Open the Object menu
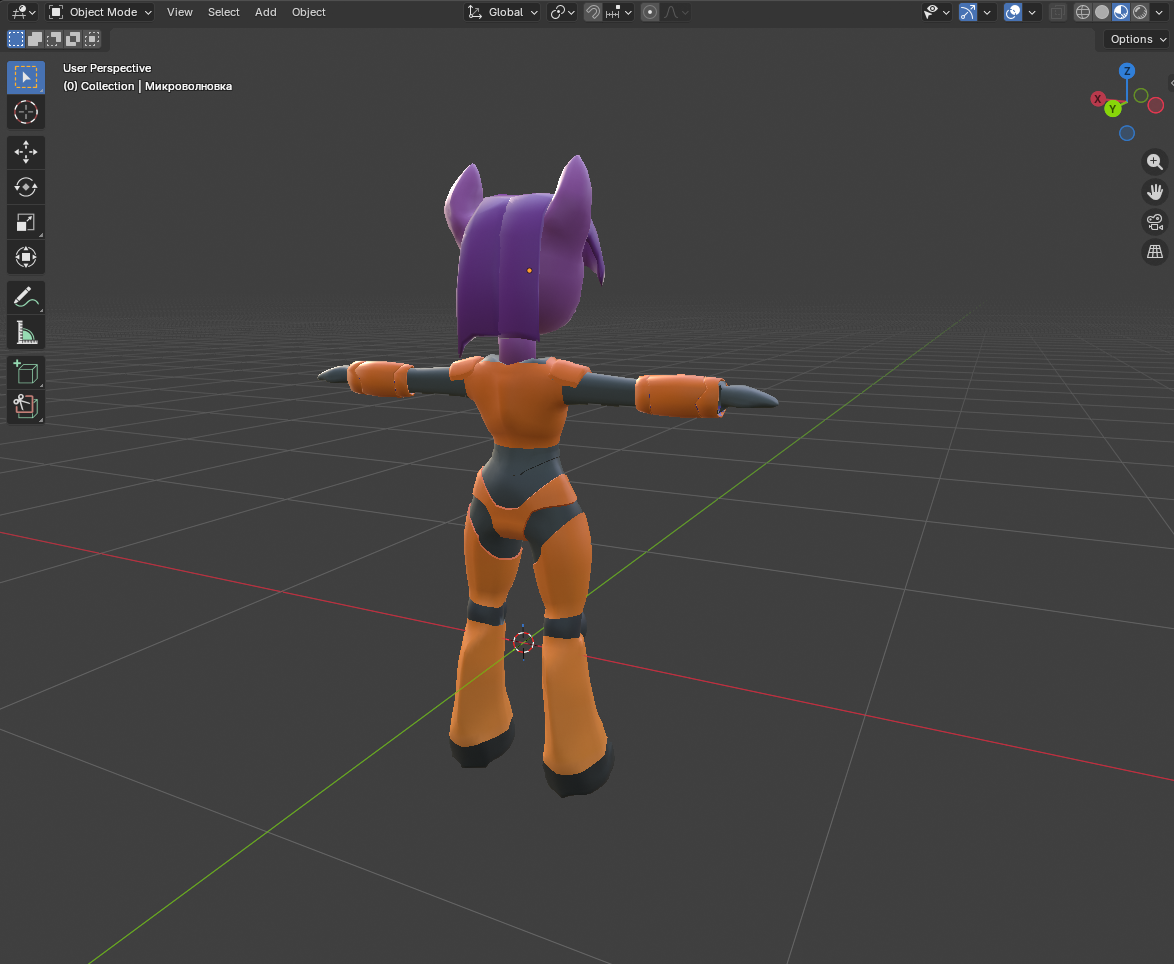The image size is (1174, 964). pyautogui.click(x=308, y=12)
